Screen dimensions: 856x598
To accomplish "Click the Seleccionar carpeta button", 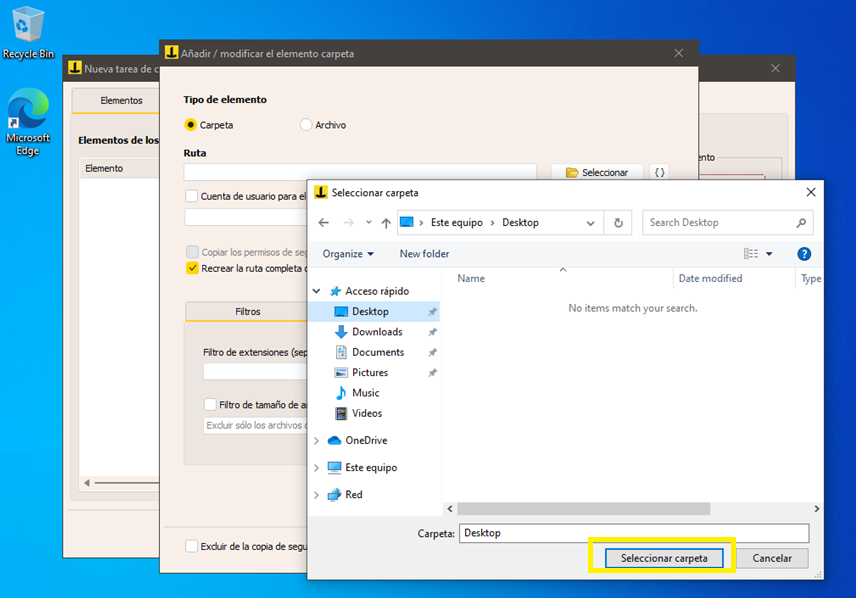I will point(663,558).
